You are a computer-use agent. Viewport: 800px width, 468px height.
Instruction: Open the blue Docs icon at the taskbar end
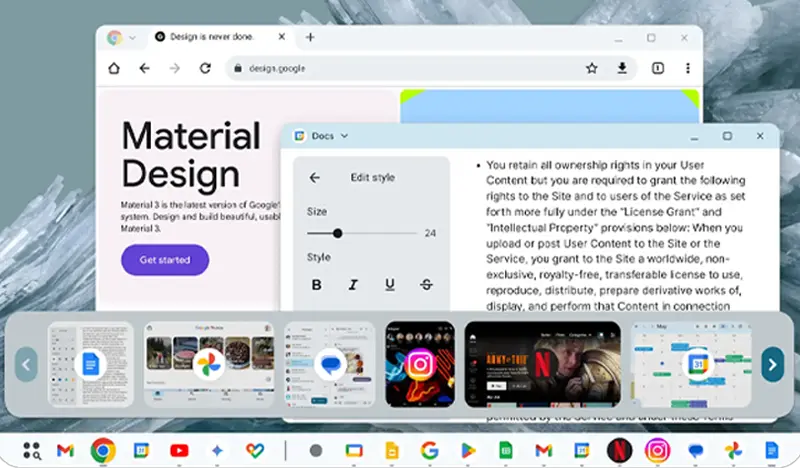point(771,451)
